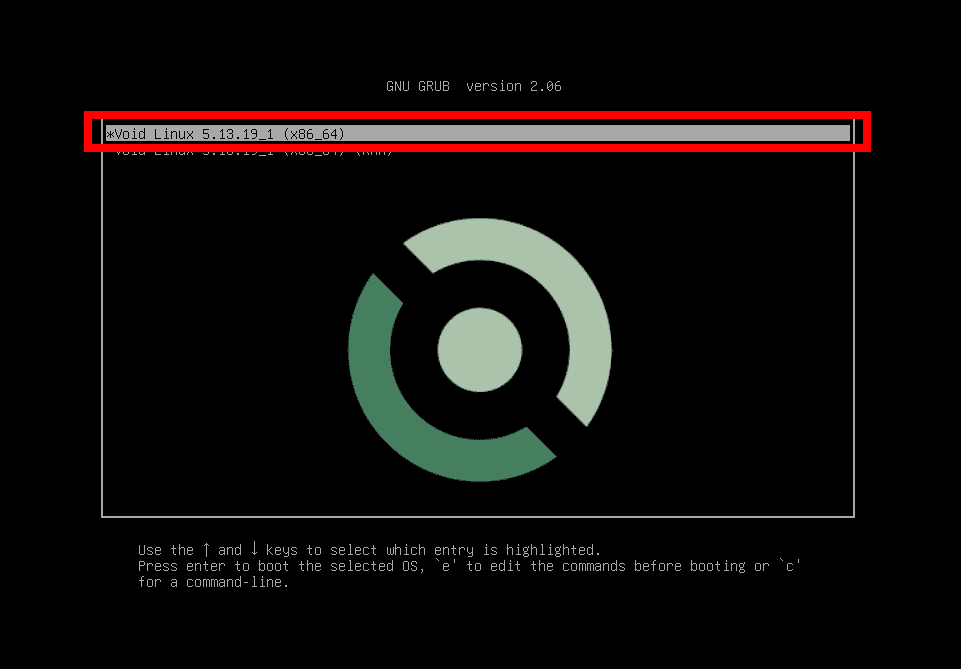Choose the second boot entry below the highlighted one
The height and width of the screenshot is (669, 961).
click(254, 151)
